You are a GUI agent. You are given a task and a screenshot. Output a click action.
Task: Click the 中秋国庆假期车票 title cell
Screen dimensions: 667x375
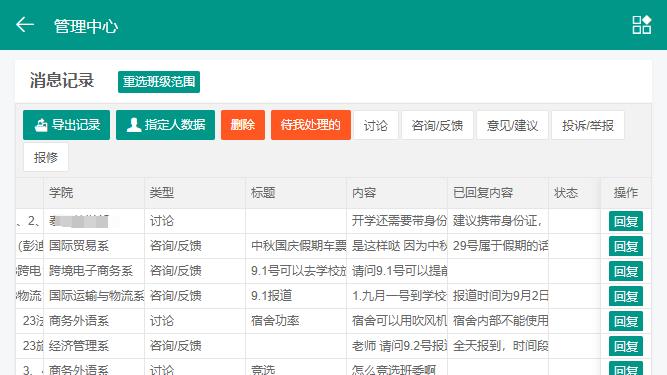coord(296,246)
